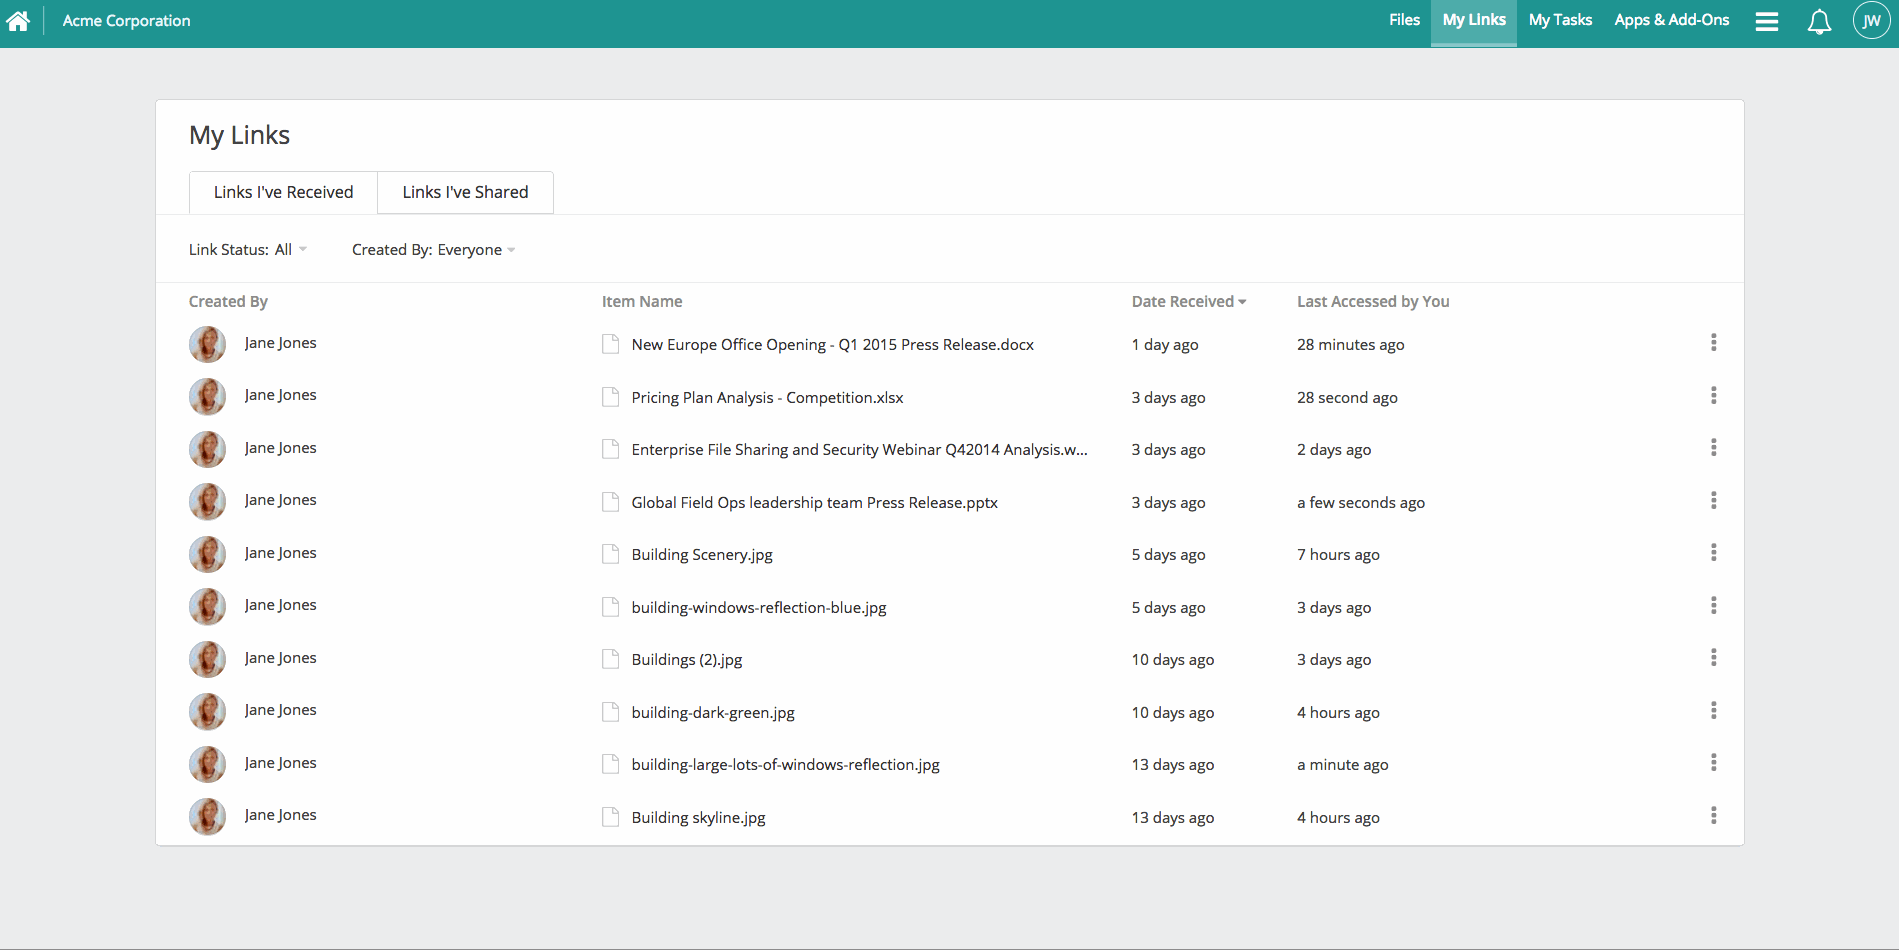Viewport: 1899px width, 950px height.
Task: Open actions menu for New Europe Office row
Action: (1713, 343)
